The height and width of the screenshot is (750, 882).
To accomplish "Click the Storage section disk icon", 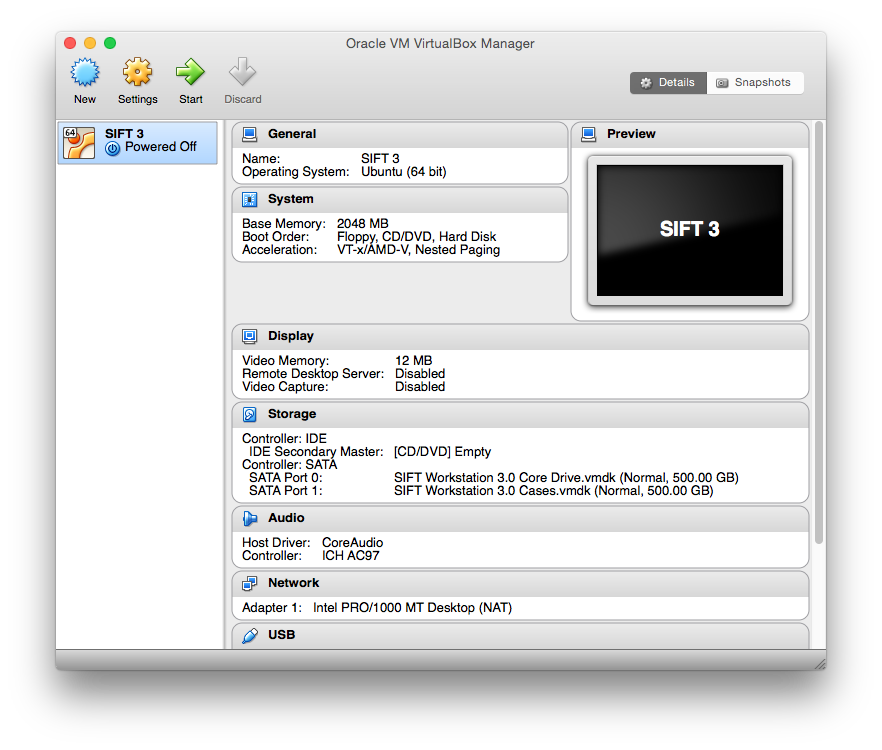I will [x=250, y=415].
